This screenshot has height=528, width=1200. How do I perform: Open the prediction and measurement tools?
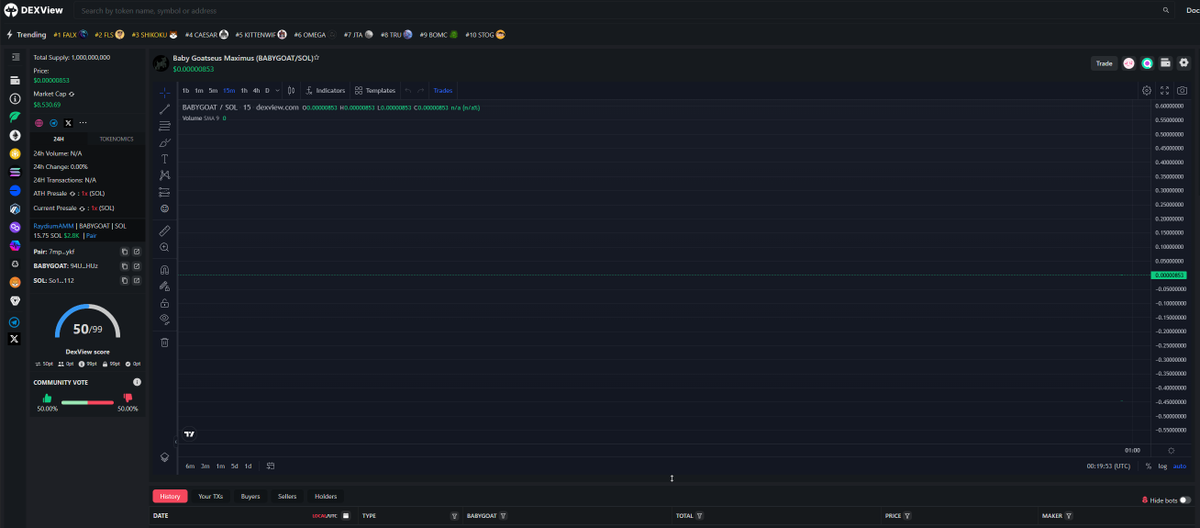coord(165,192)
